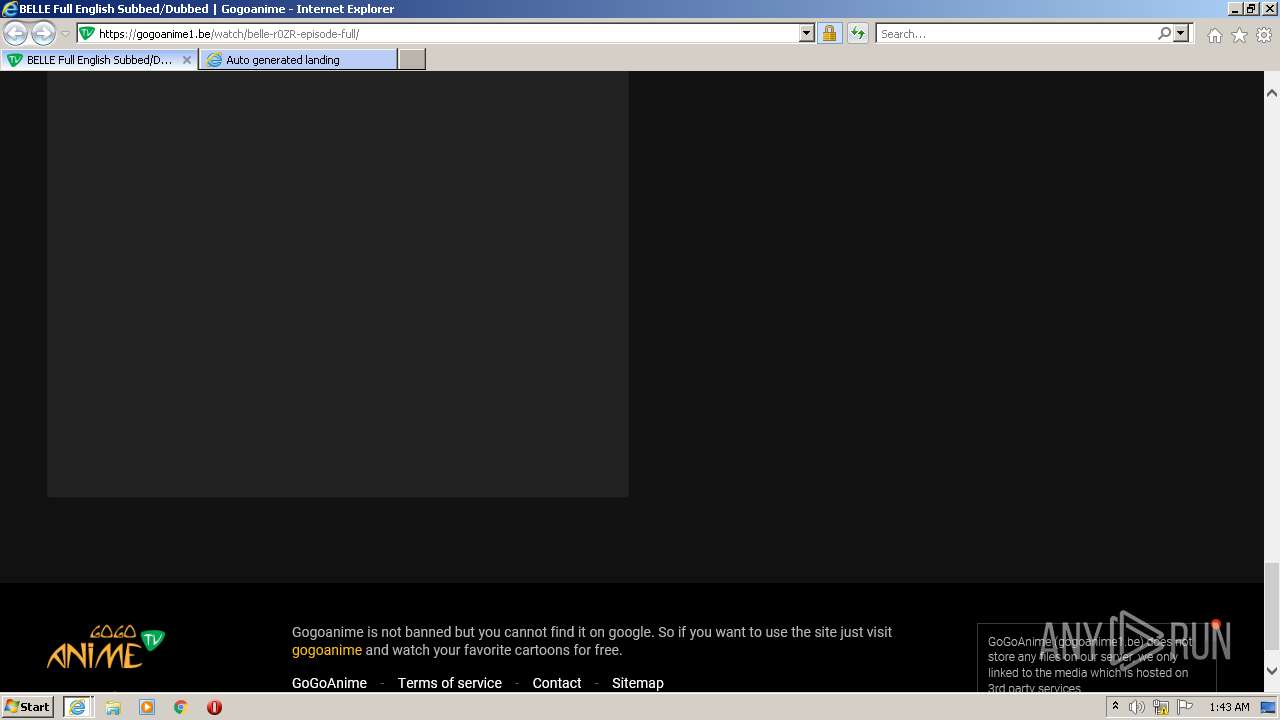Expand the address bar autocomplete dropdown
This screenshot has height=720, width=1280.
click(x=807, y=33)
